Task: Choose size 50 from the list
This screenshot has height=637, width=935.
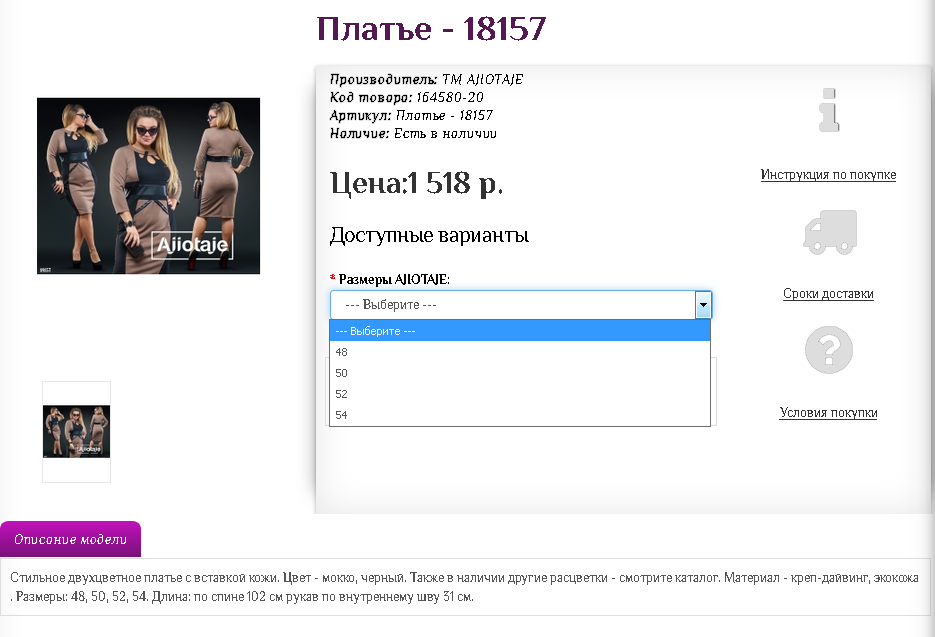Action: (520, 373)
